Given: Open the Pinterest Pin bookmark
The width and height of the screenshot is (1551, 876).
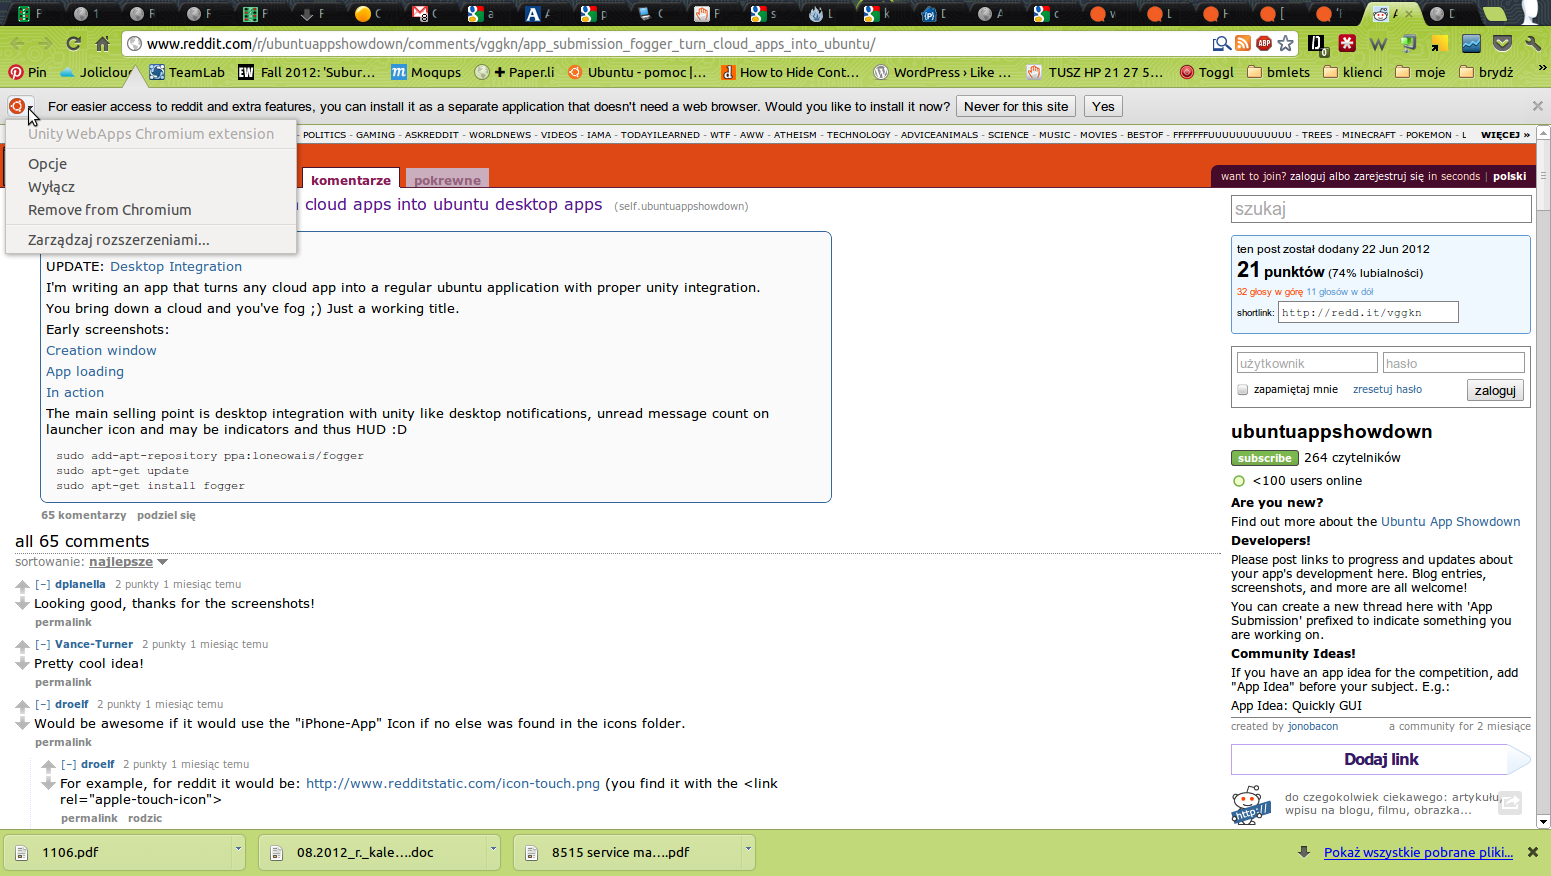Looking at the screenshot, I should [x=28, y=72].
